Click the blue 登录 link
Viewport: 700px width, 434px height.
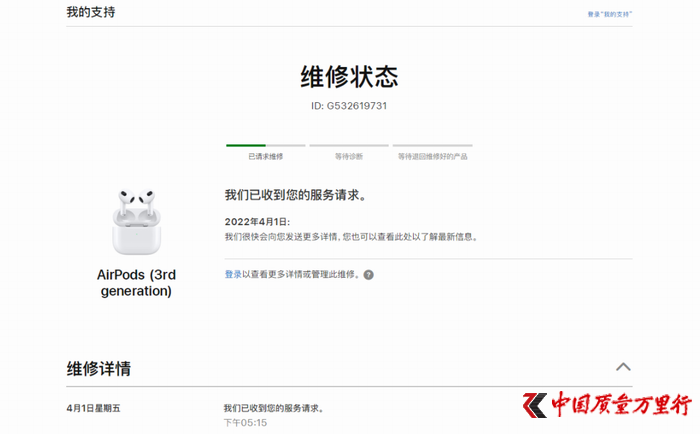(x=233, y=275)
